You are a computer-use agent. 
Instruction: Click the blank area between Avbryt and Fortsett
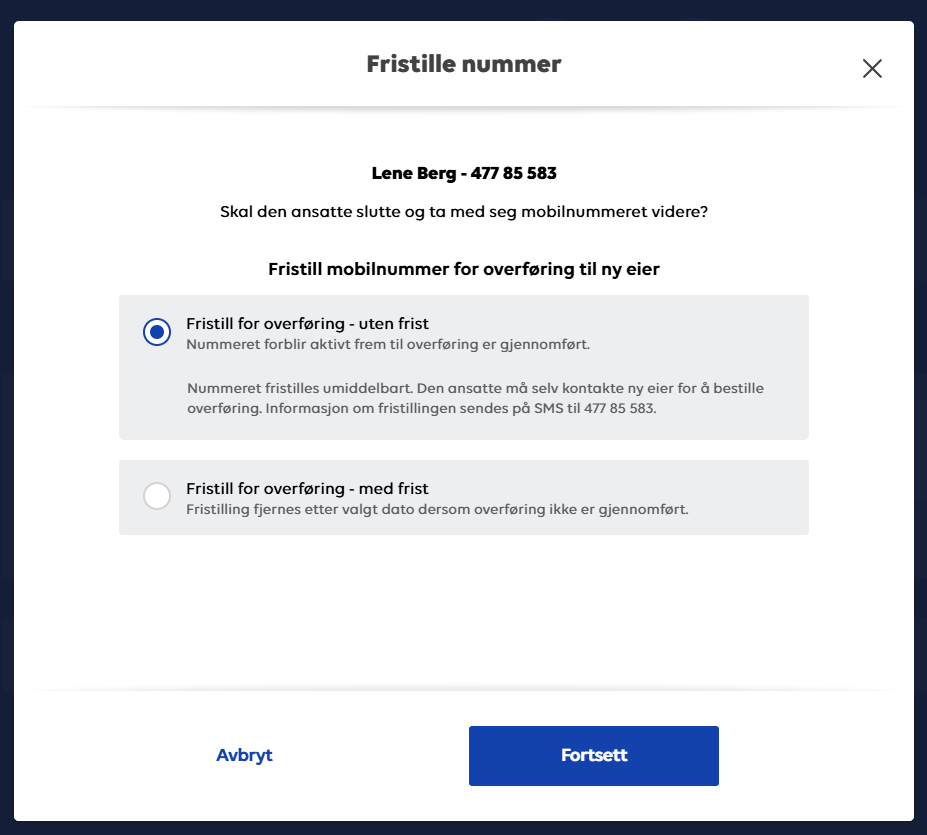click(x=371, y=756)
